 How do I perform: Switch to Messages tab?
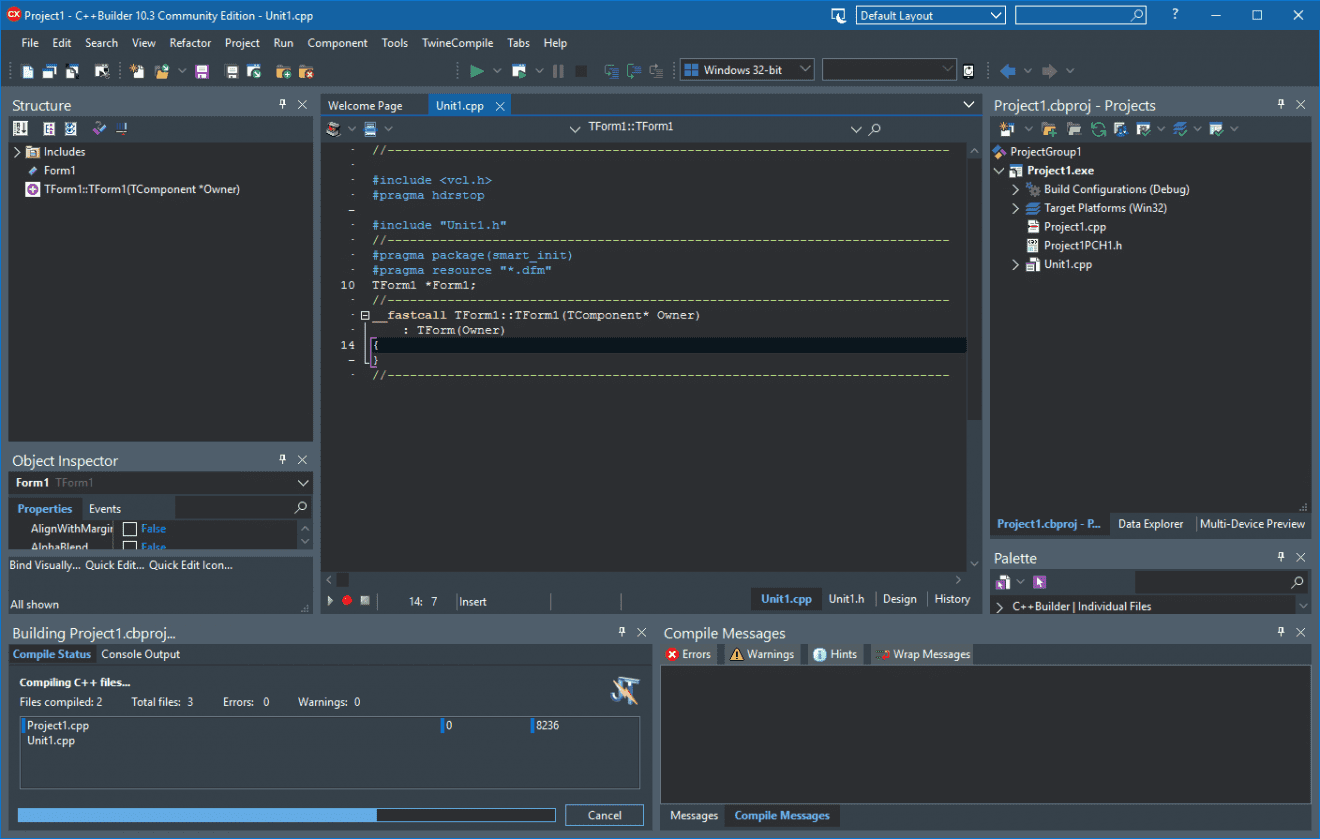coord(694,816)
